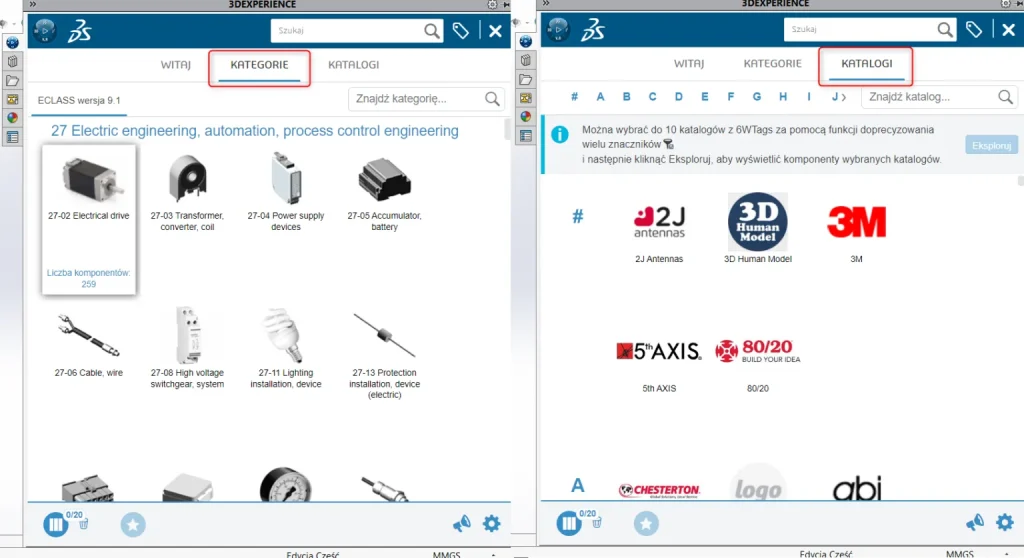Viewport: 1024px width, 558px height.
Task: Click search magnifier in left Szukaj box
Action: (x=432, y=31)
